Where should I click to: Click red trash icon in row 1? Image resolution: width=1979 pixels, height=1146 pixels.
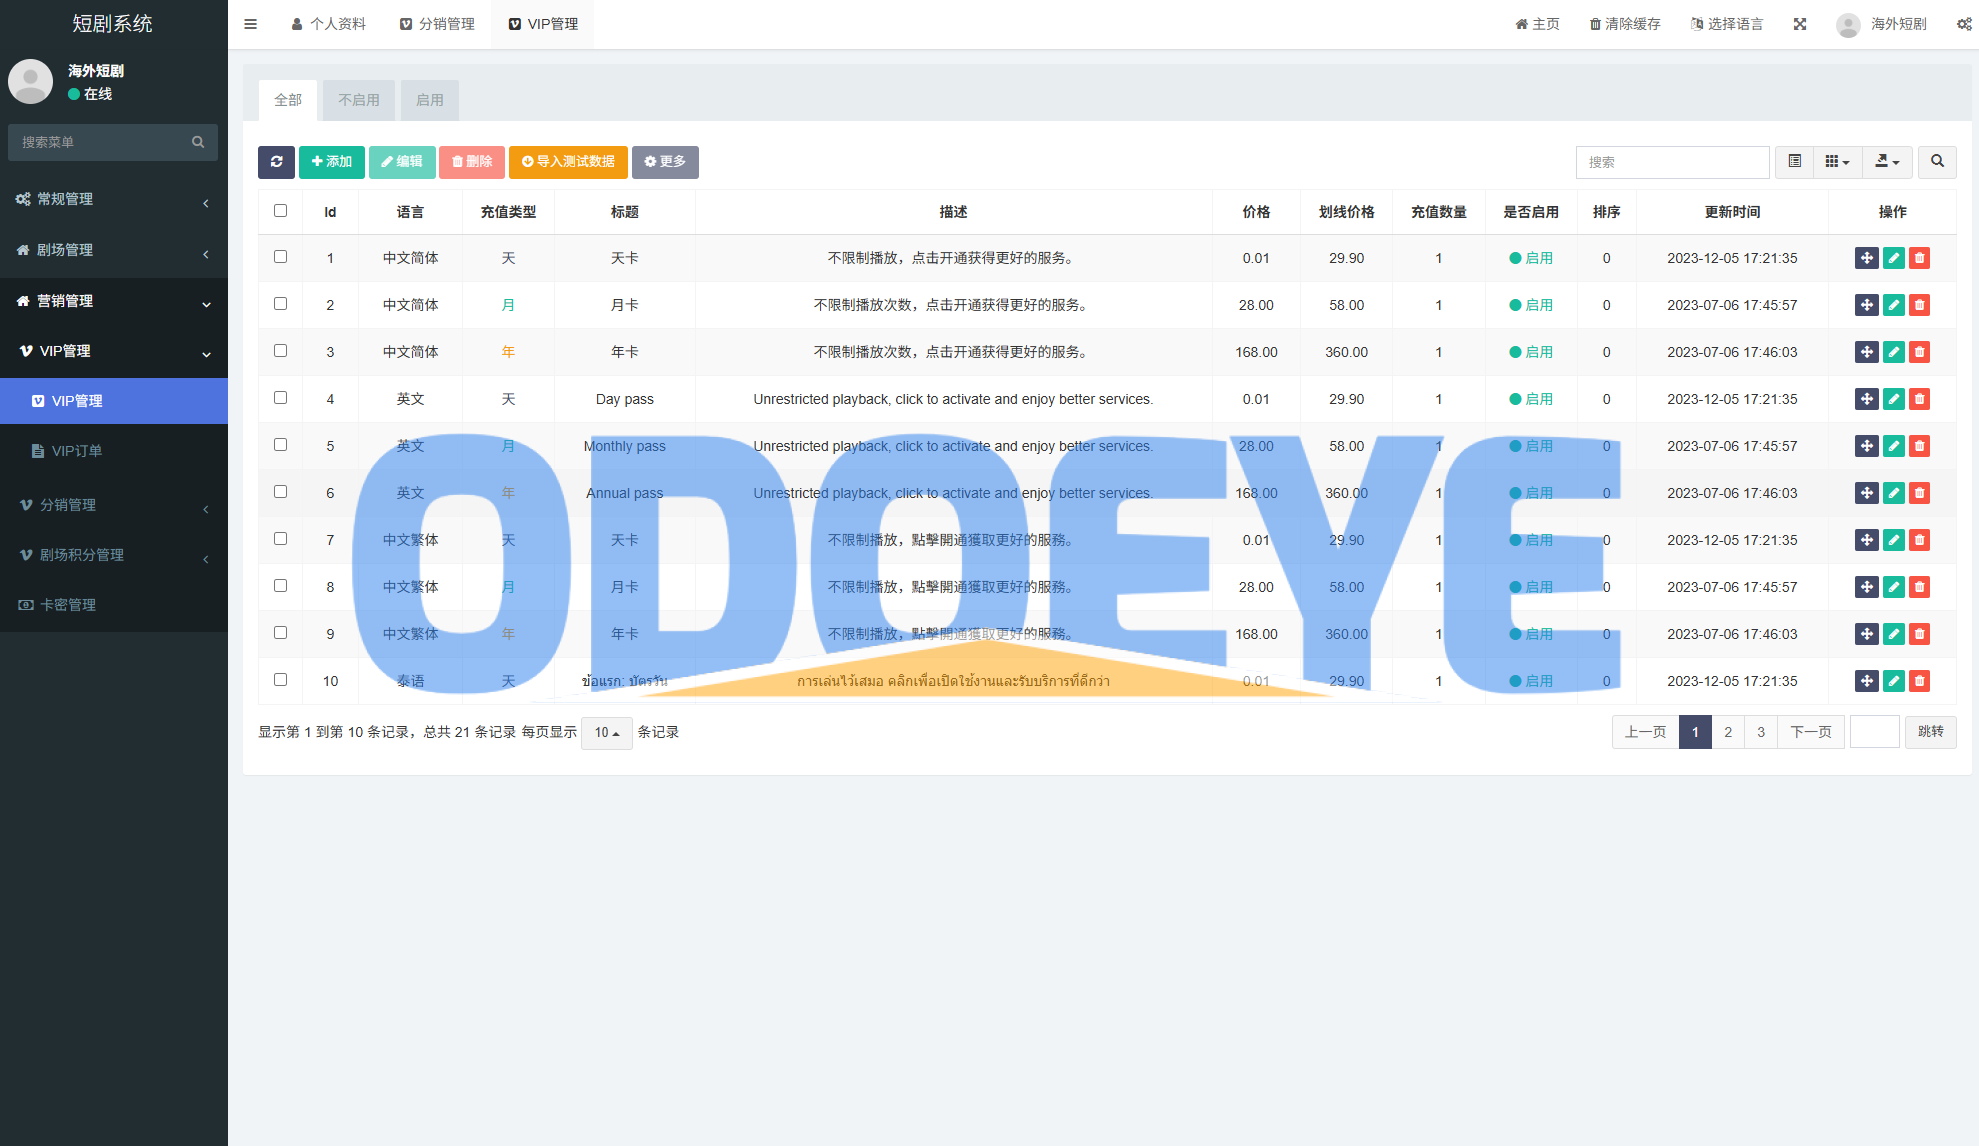(1919, 258)
